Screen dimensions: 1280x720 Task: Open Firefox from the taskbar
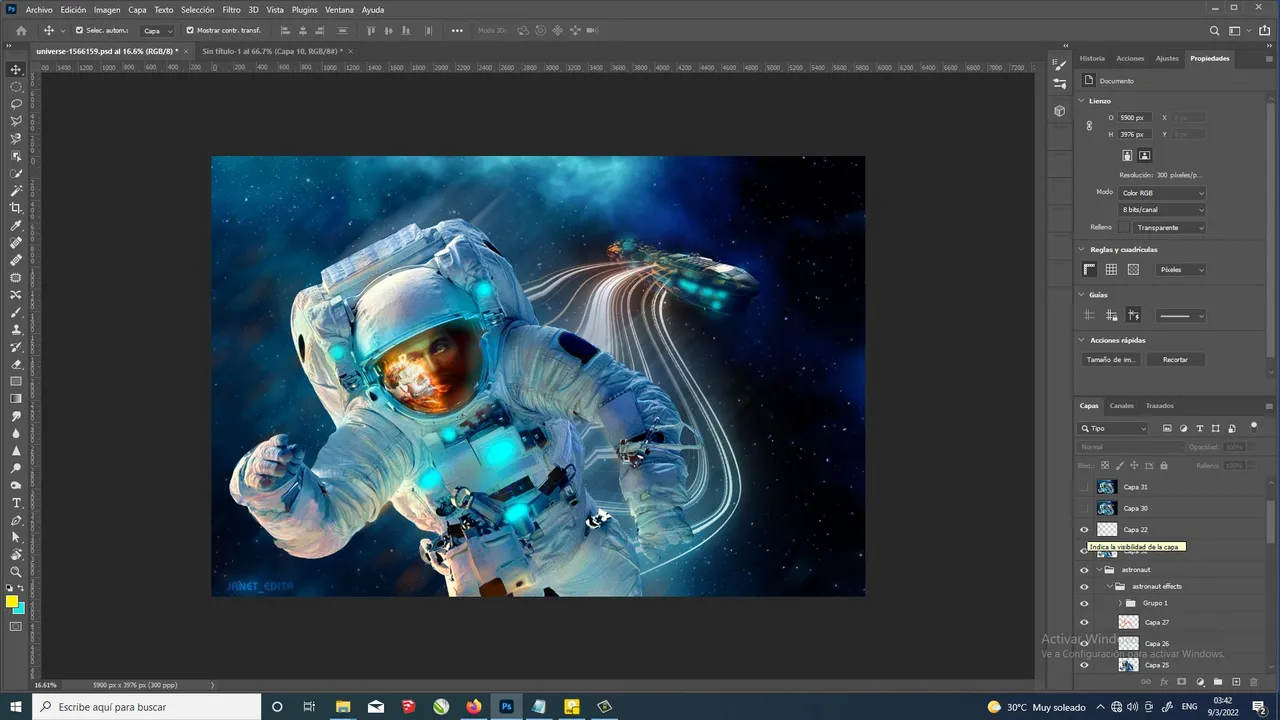(473, 707)
